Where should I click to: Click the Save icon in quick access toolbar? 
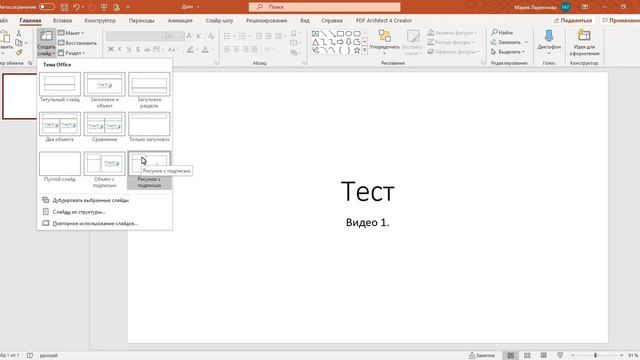click(64, 7)
